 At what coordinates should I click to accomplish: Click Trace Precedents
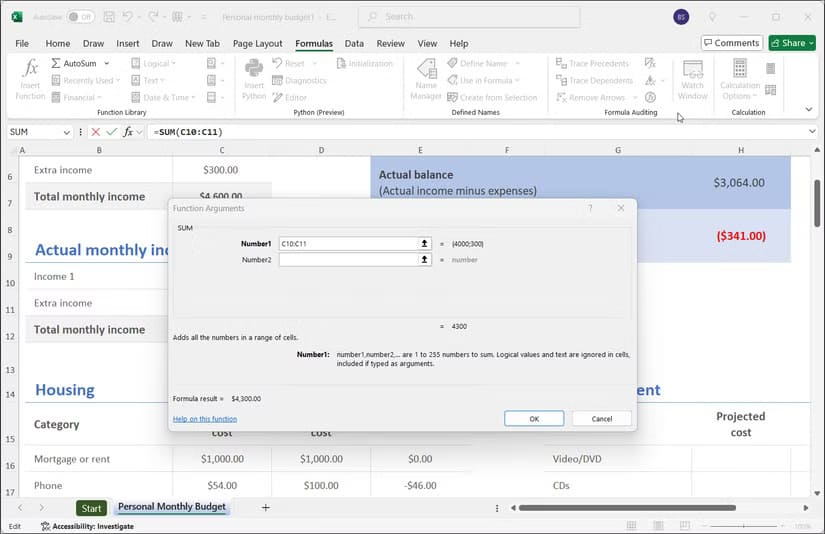pyautogui.click(x=592, y=63)
